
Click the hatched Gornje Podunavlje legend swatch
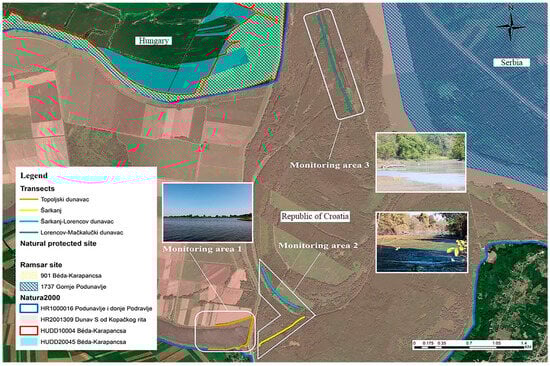pos(29,286)
